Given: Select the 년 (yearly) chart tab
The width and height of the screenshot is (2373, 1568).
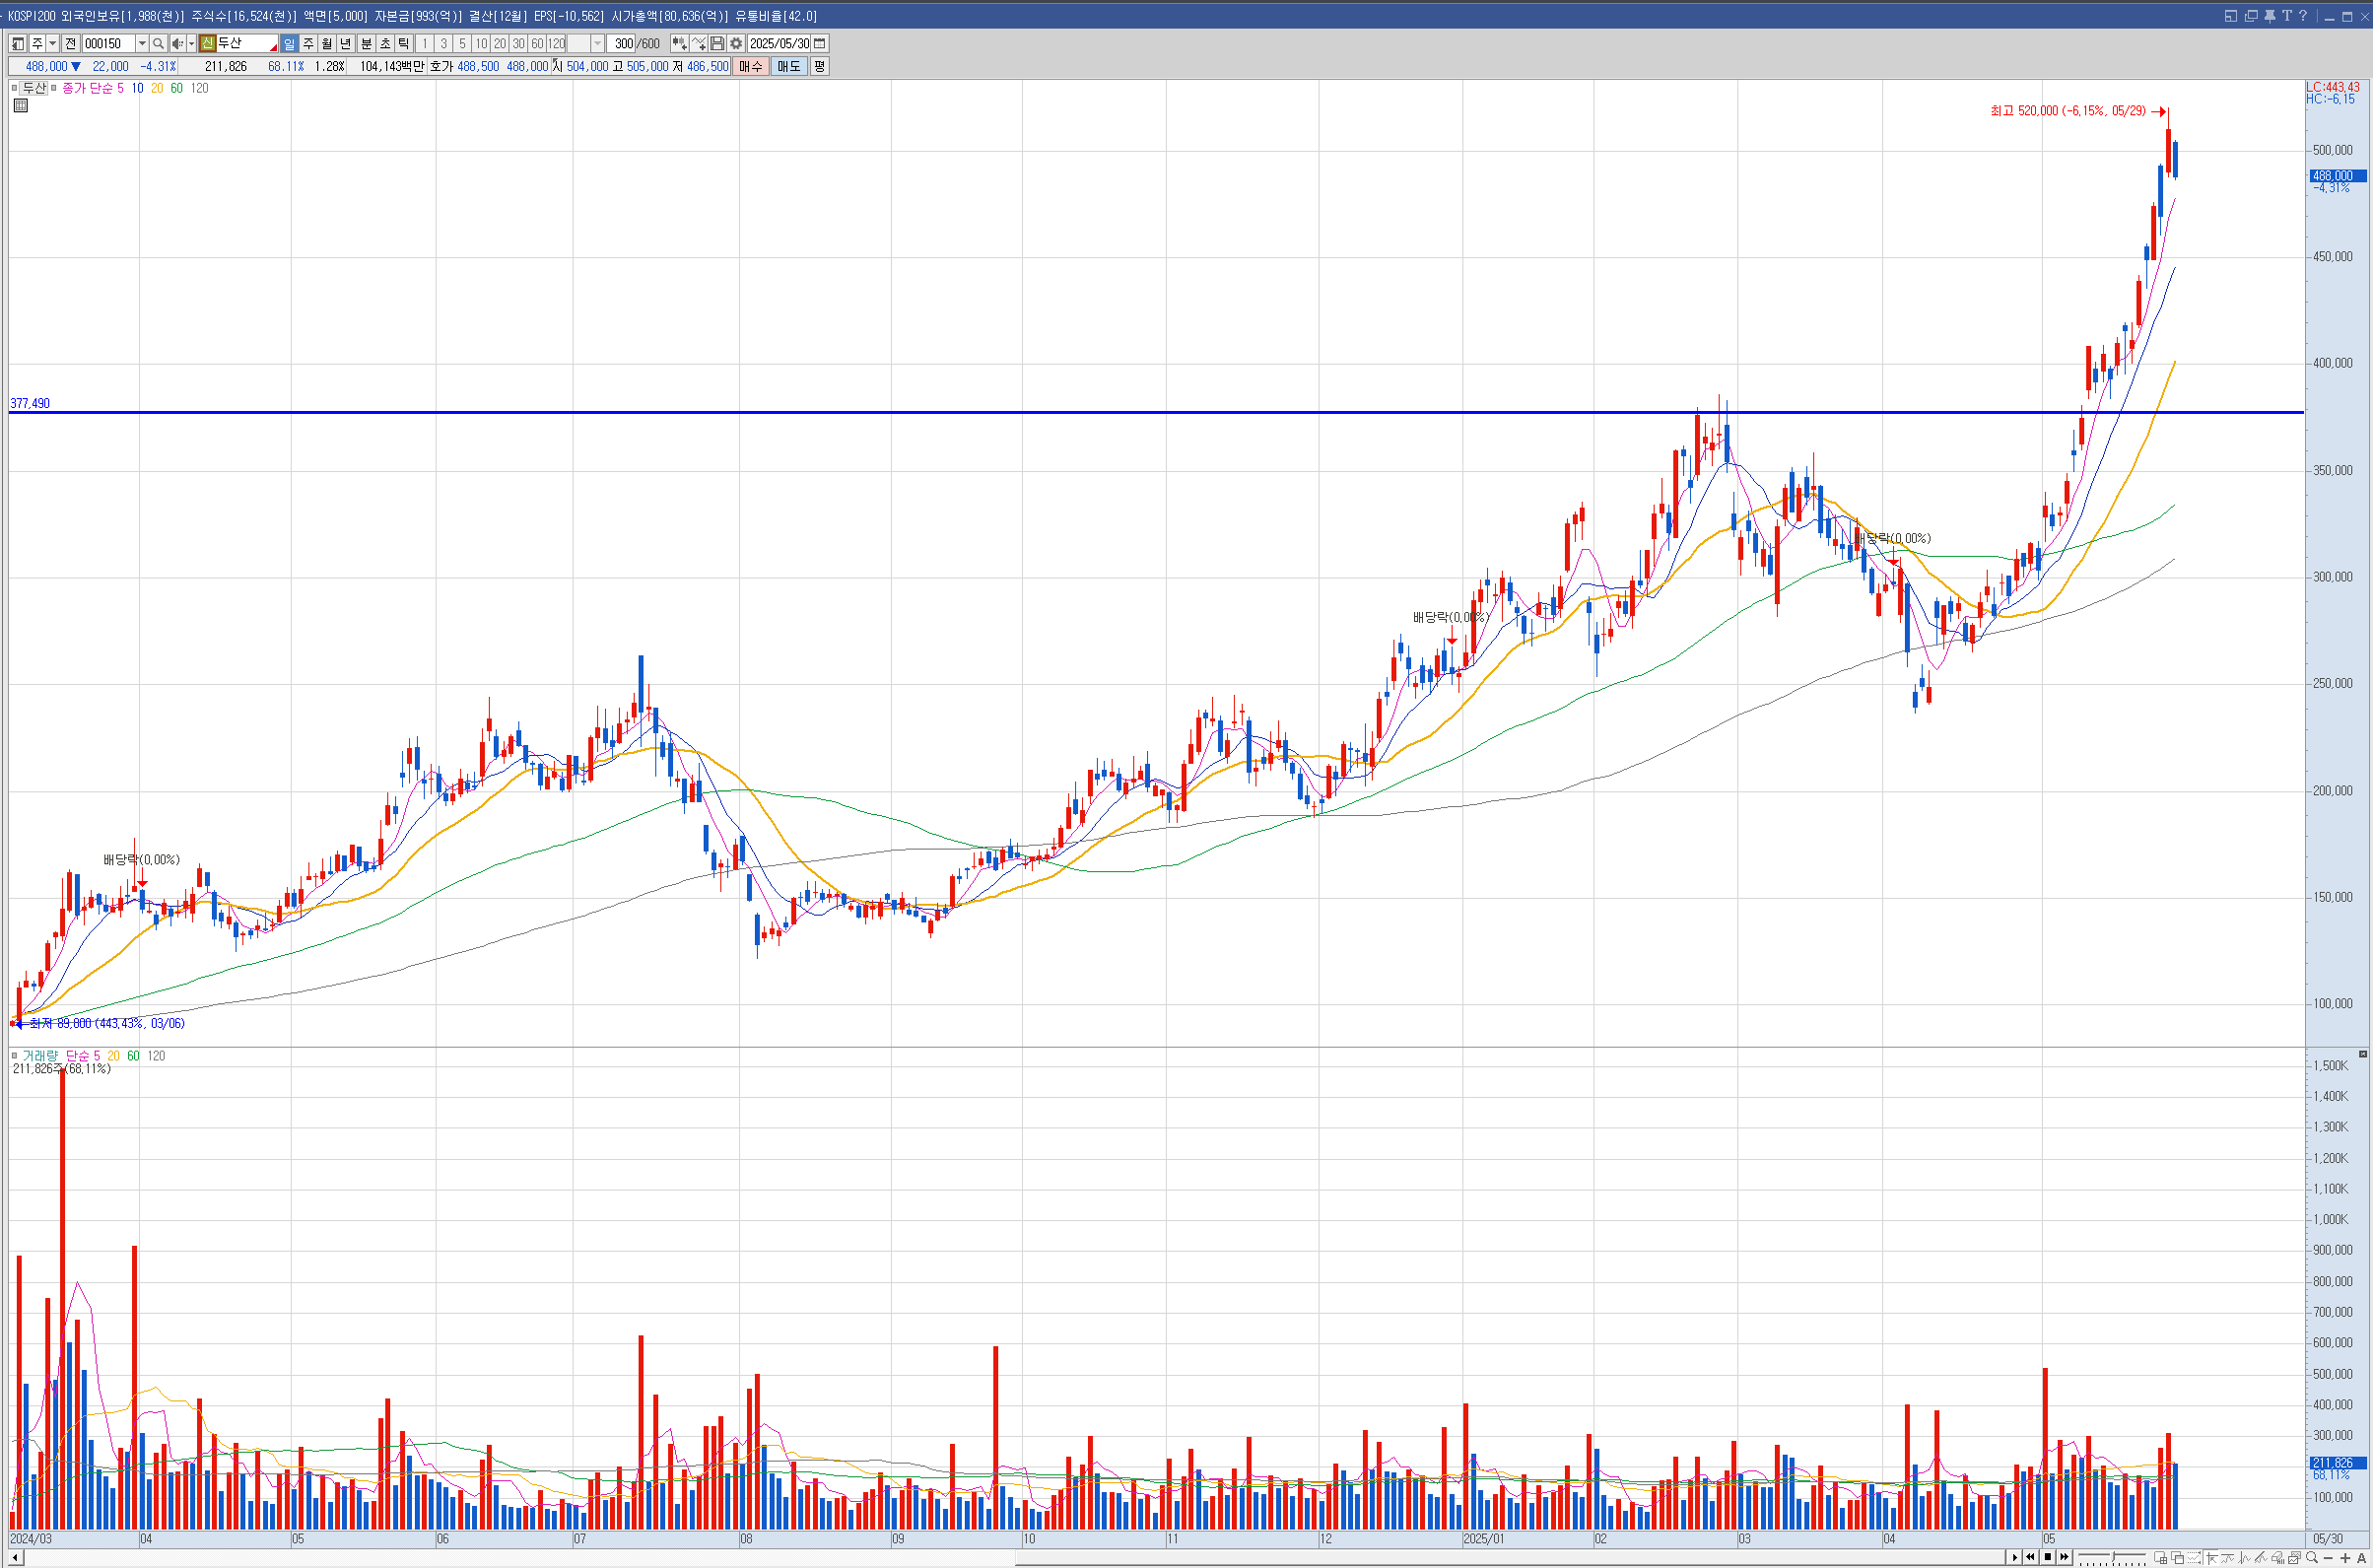Looking at the screenshot, I should click(346, 44).
